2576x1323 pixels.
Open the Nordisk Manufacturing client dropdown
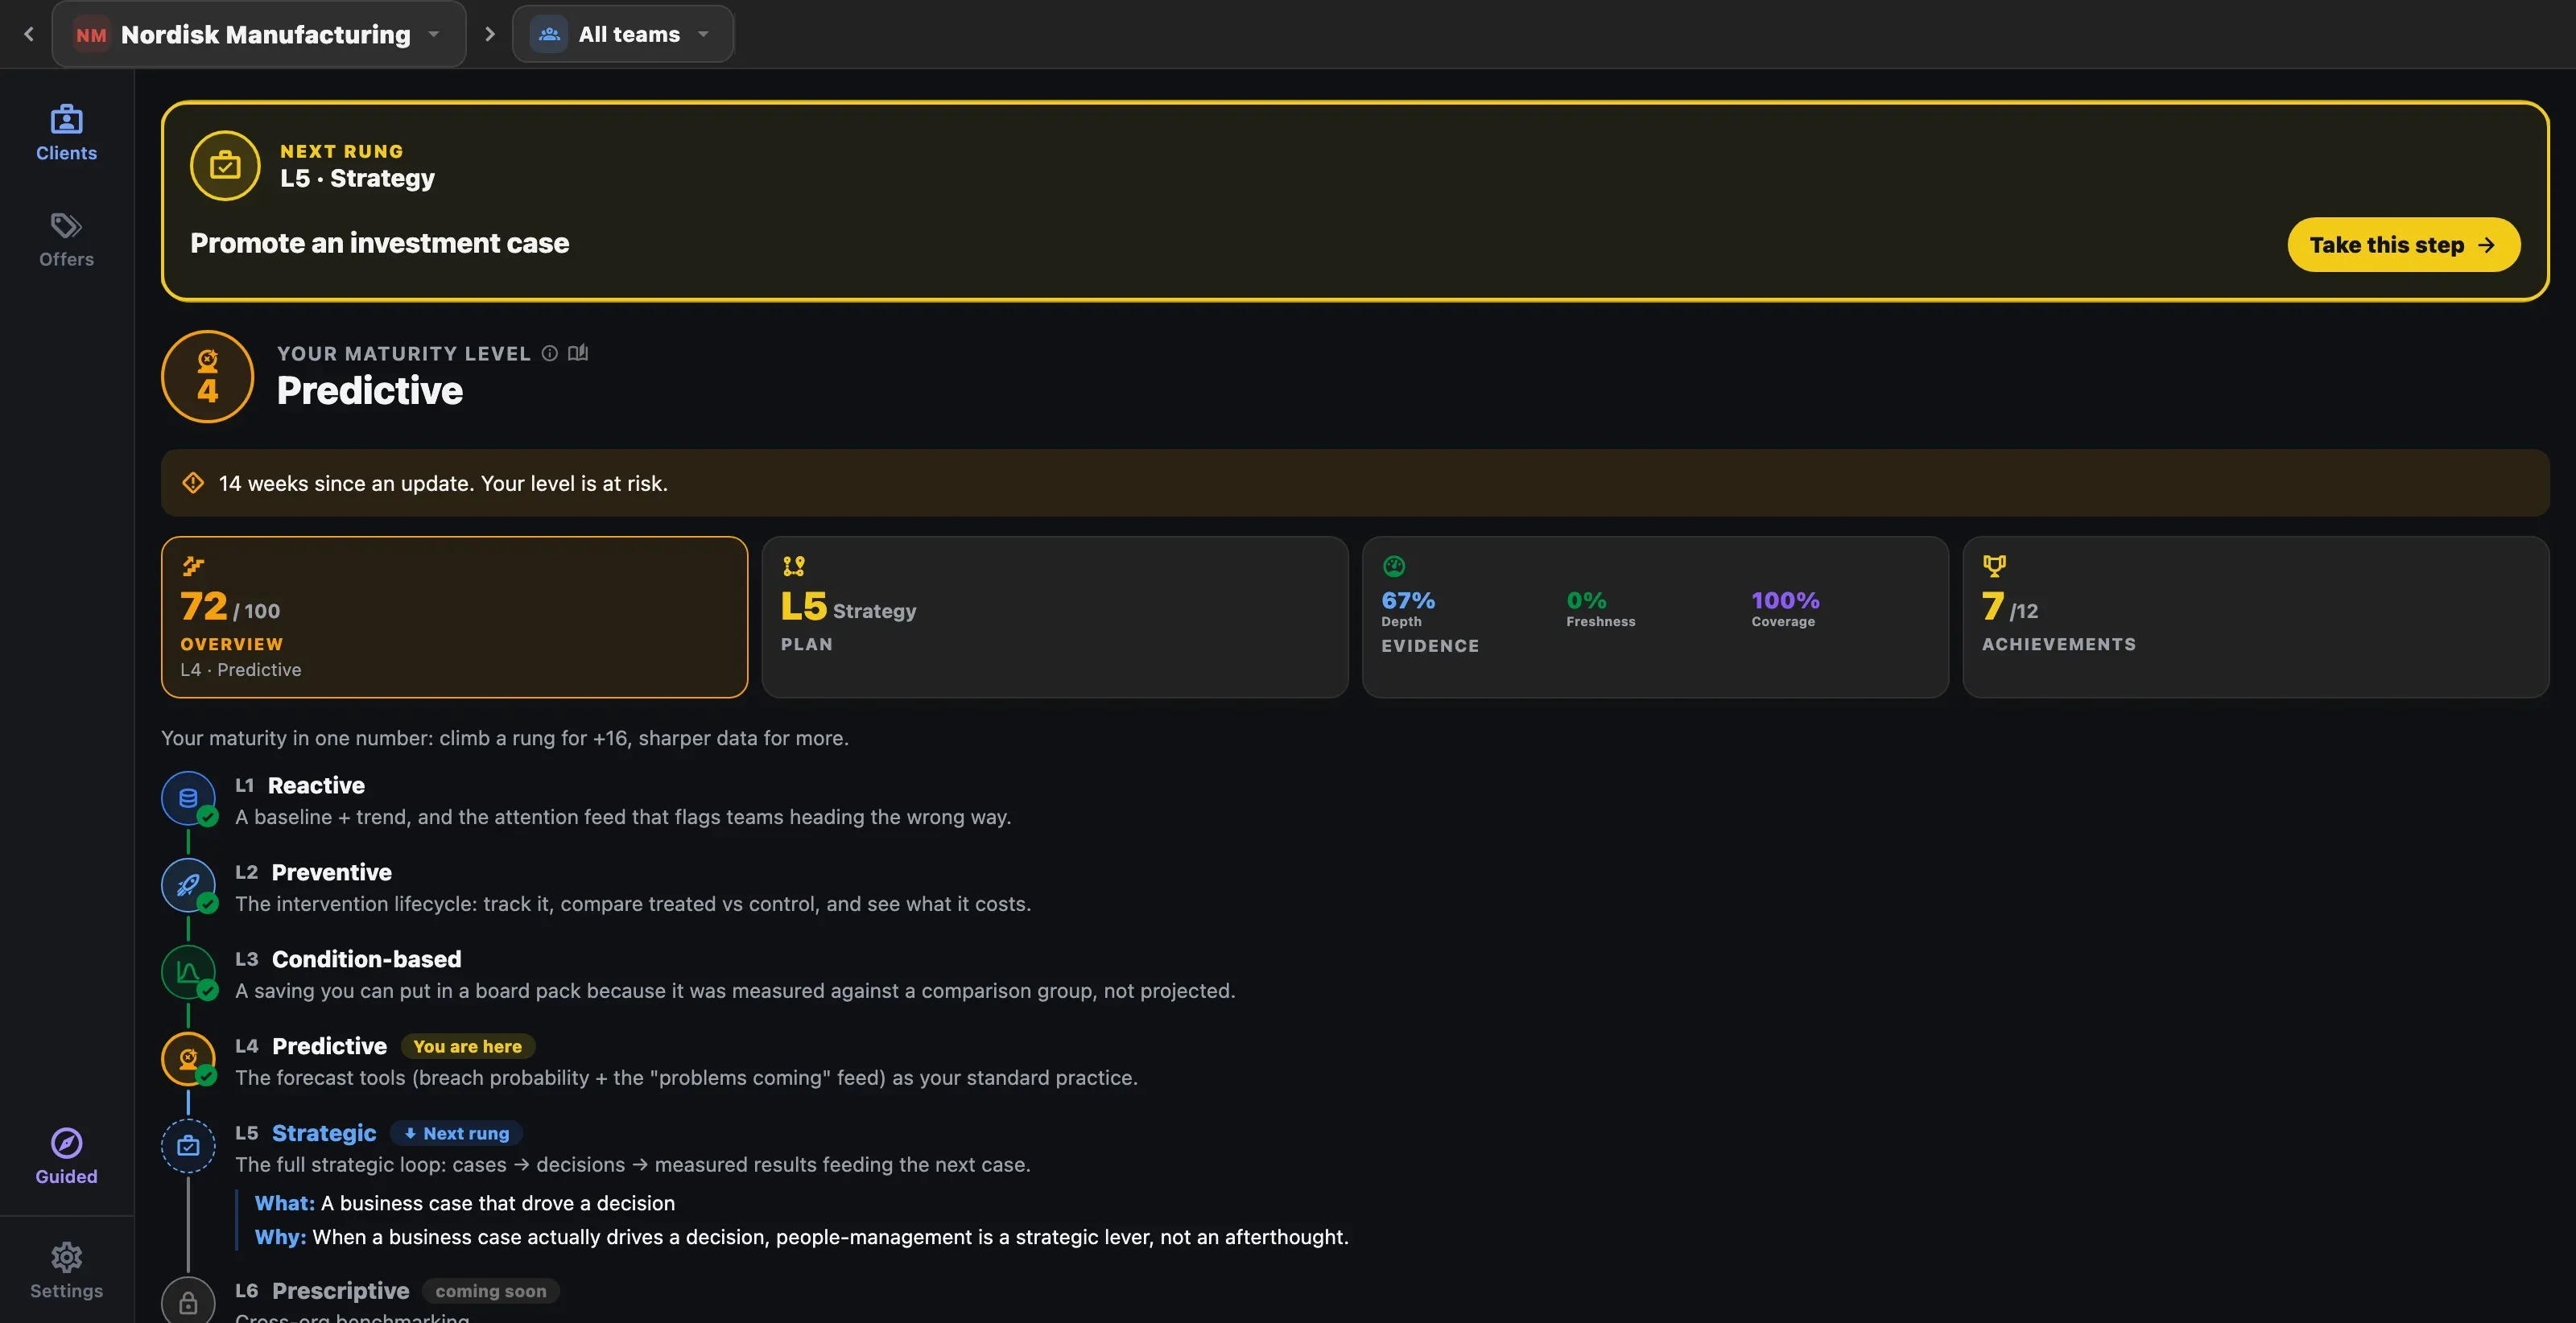[259, 35]
